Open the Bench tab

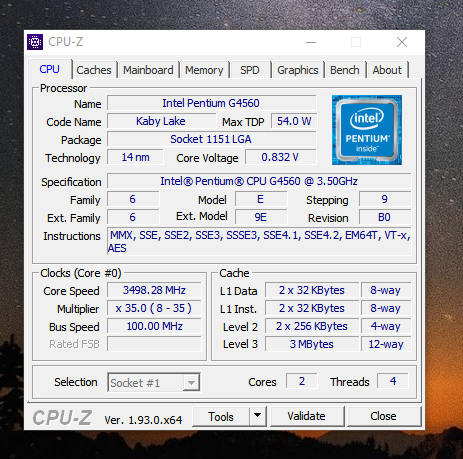point(345,70)
